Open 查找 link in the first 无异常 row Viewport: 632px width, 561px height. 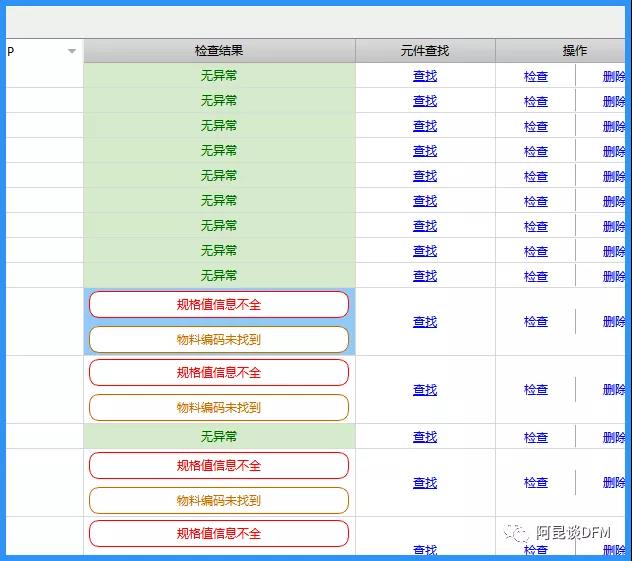pyautogui.click(x=425, y=76)
